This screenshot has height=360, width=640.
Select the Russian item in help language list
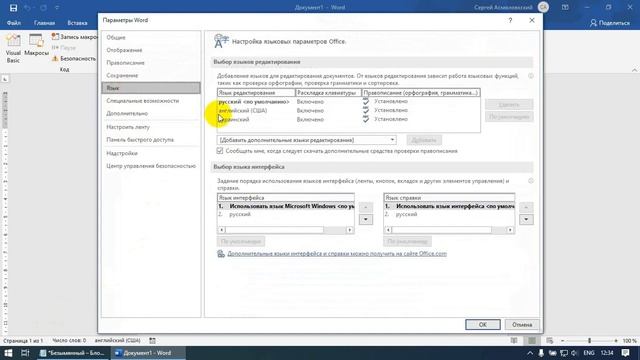449,214
